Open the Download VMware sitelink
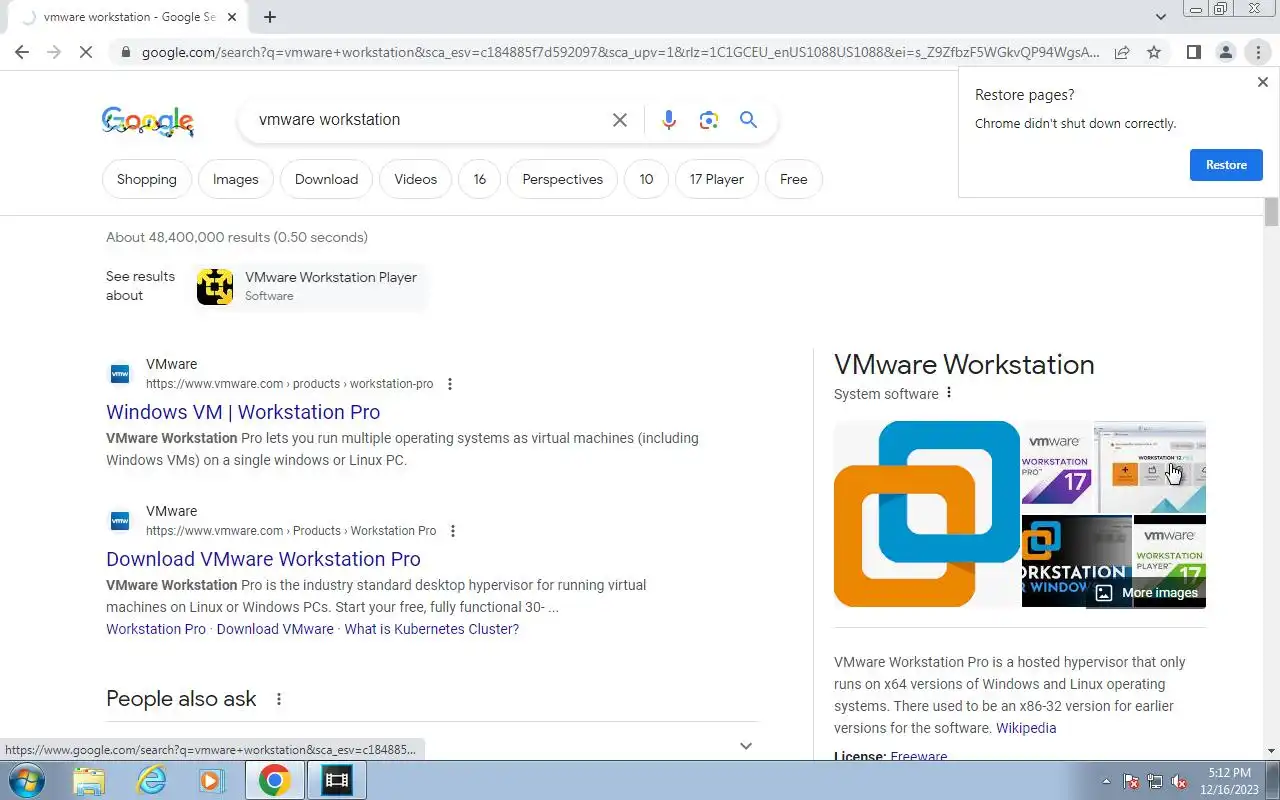The image size is (1280, 800). click(275, 629)
